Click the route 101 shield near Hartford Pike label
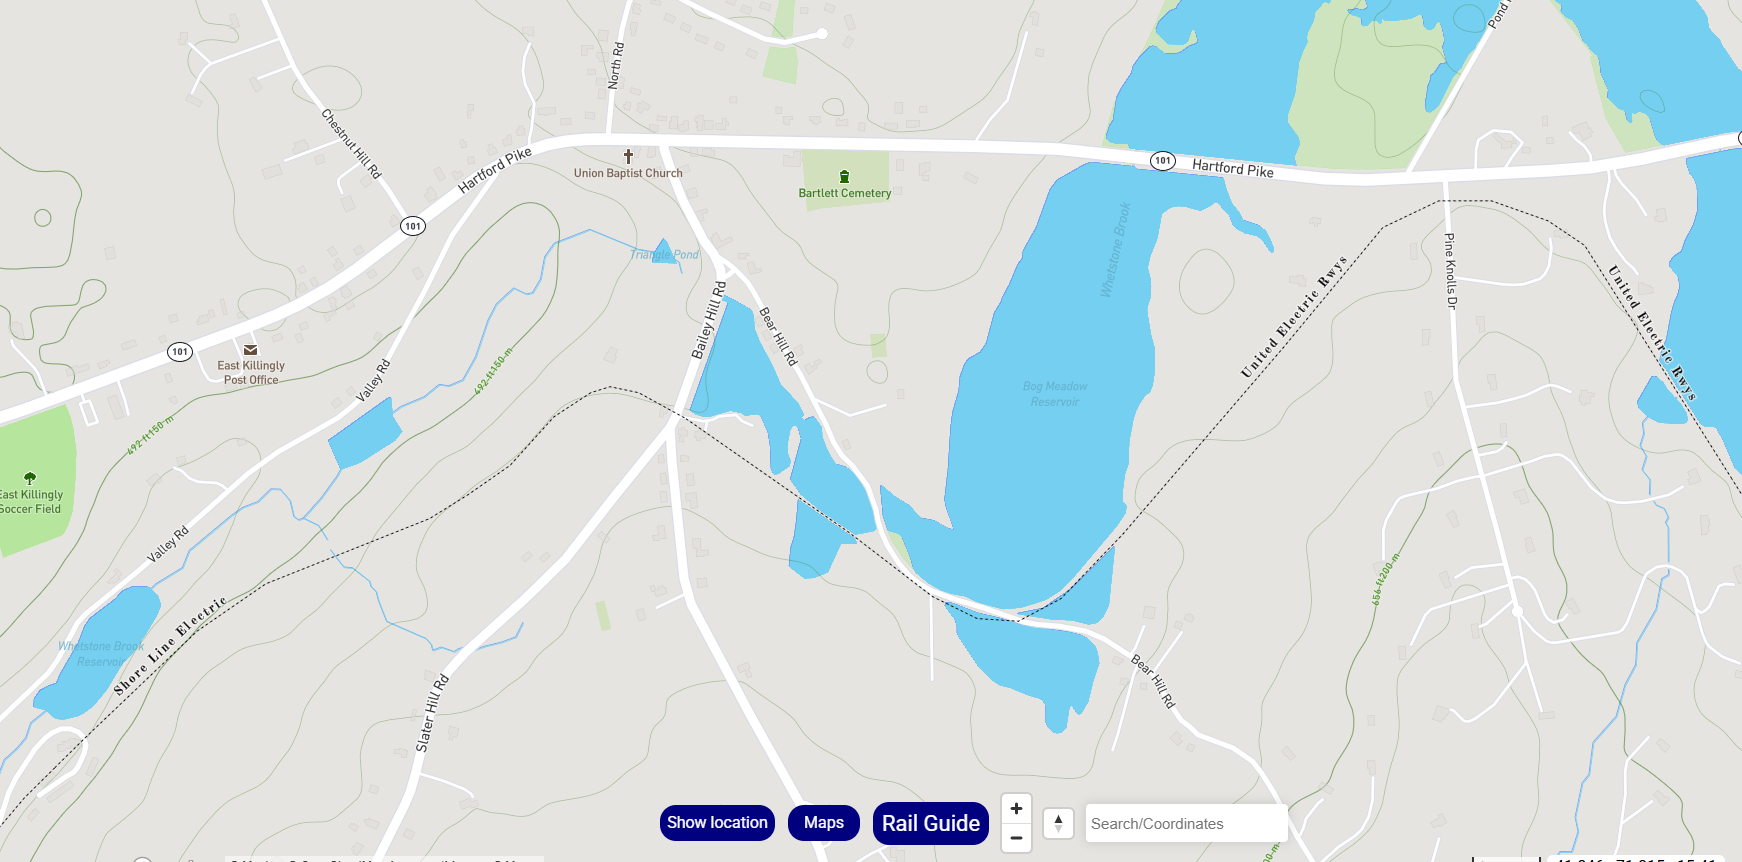The width and height of the screenshot is (1742, 862). 1162,160
